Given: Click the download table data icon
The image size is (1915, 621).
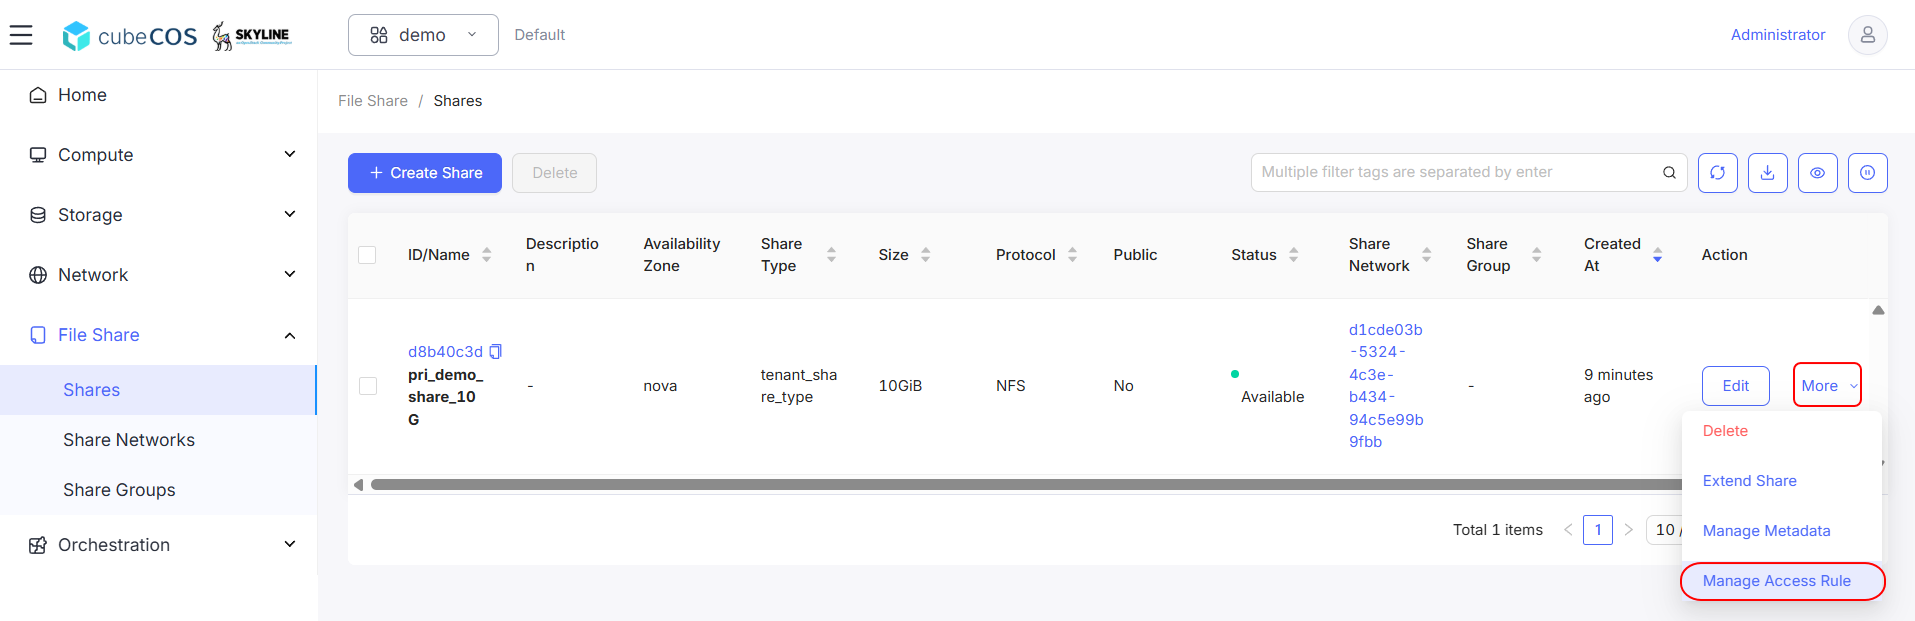Looking at the screenshot, I should pos(1767,173).
